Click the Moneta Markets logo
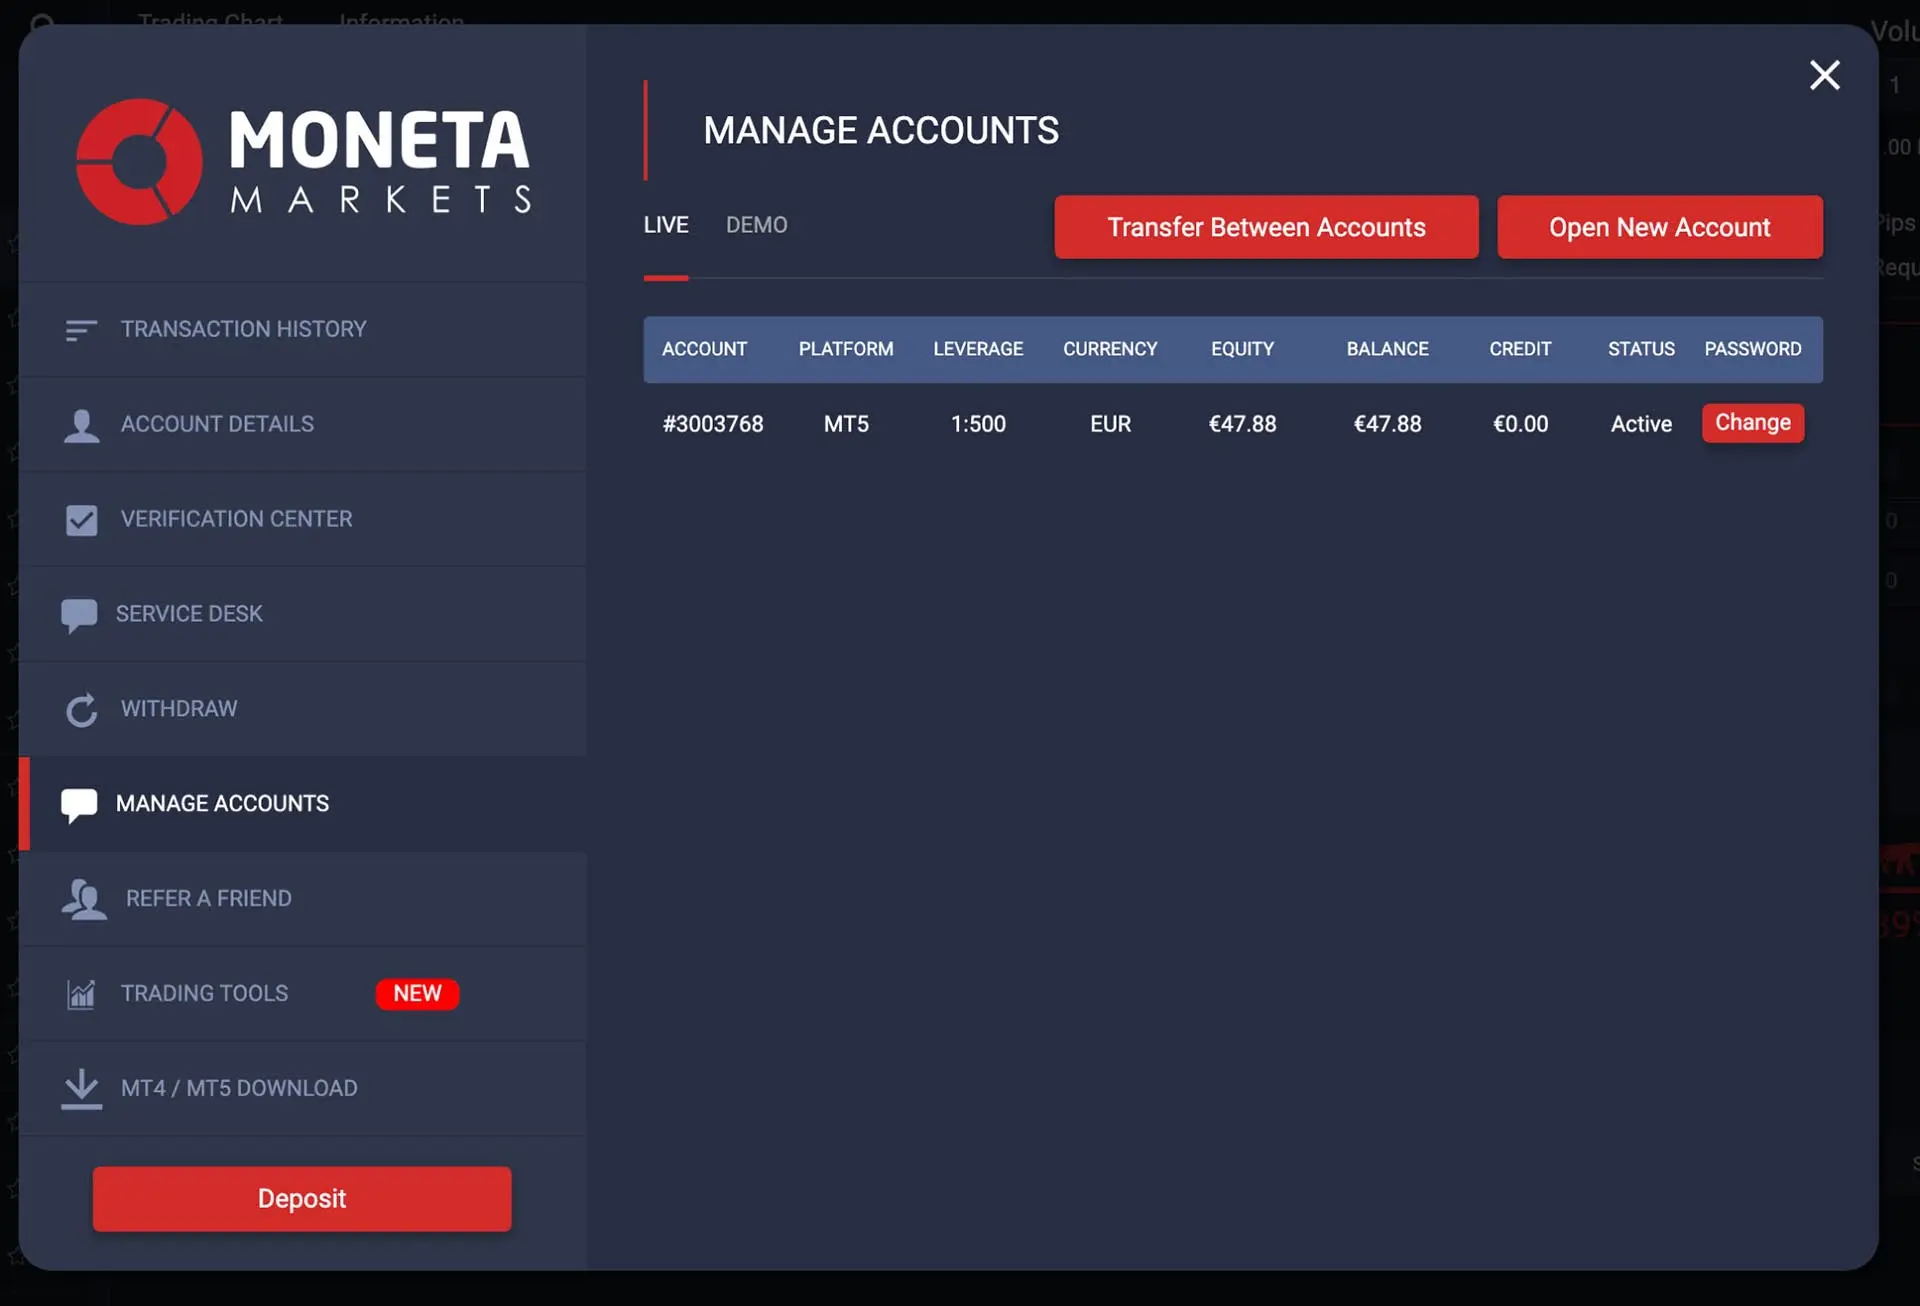This screenshot has width=1920, height=1306. [303, 162]
